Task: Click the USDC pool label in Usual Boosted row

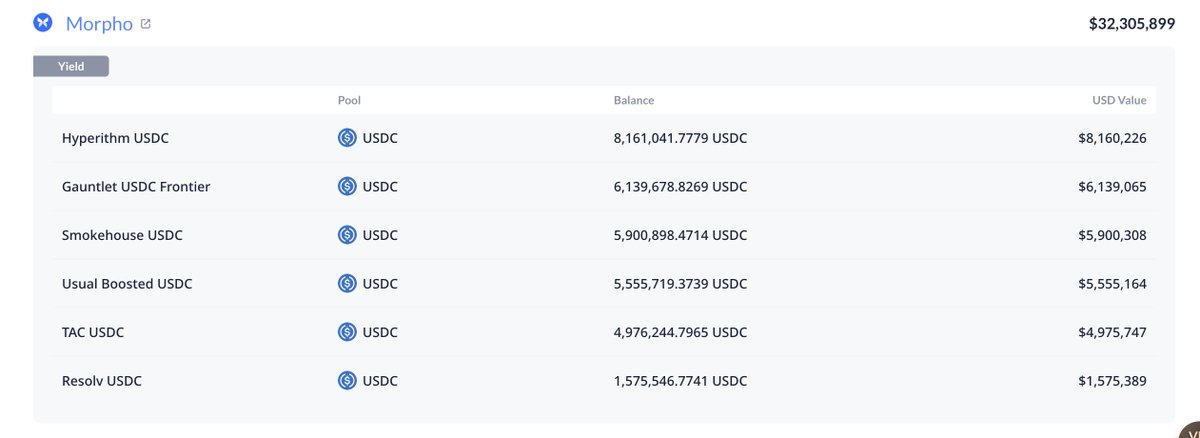Action: tap(380, 283)
